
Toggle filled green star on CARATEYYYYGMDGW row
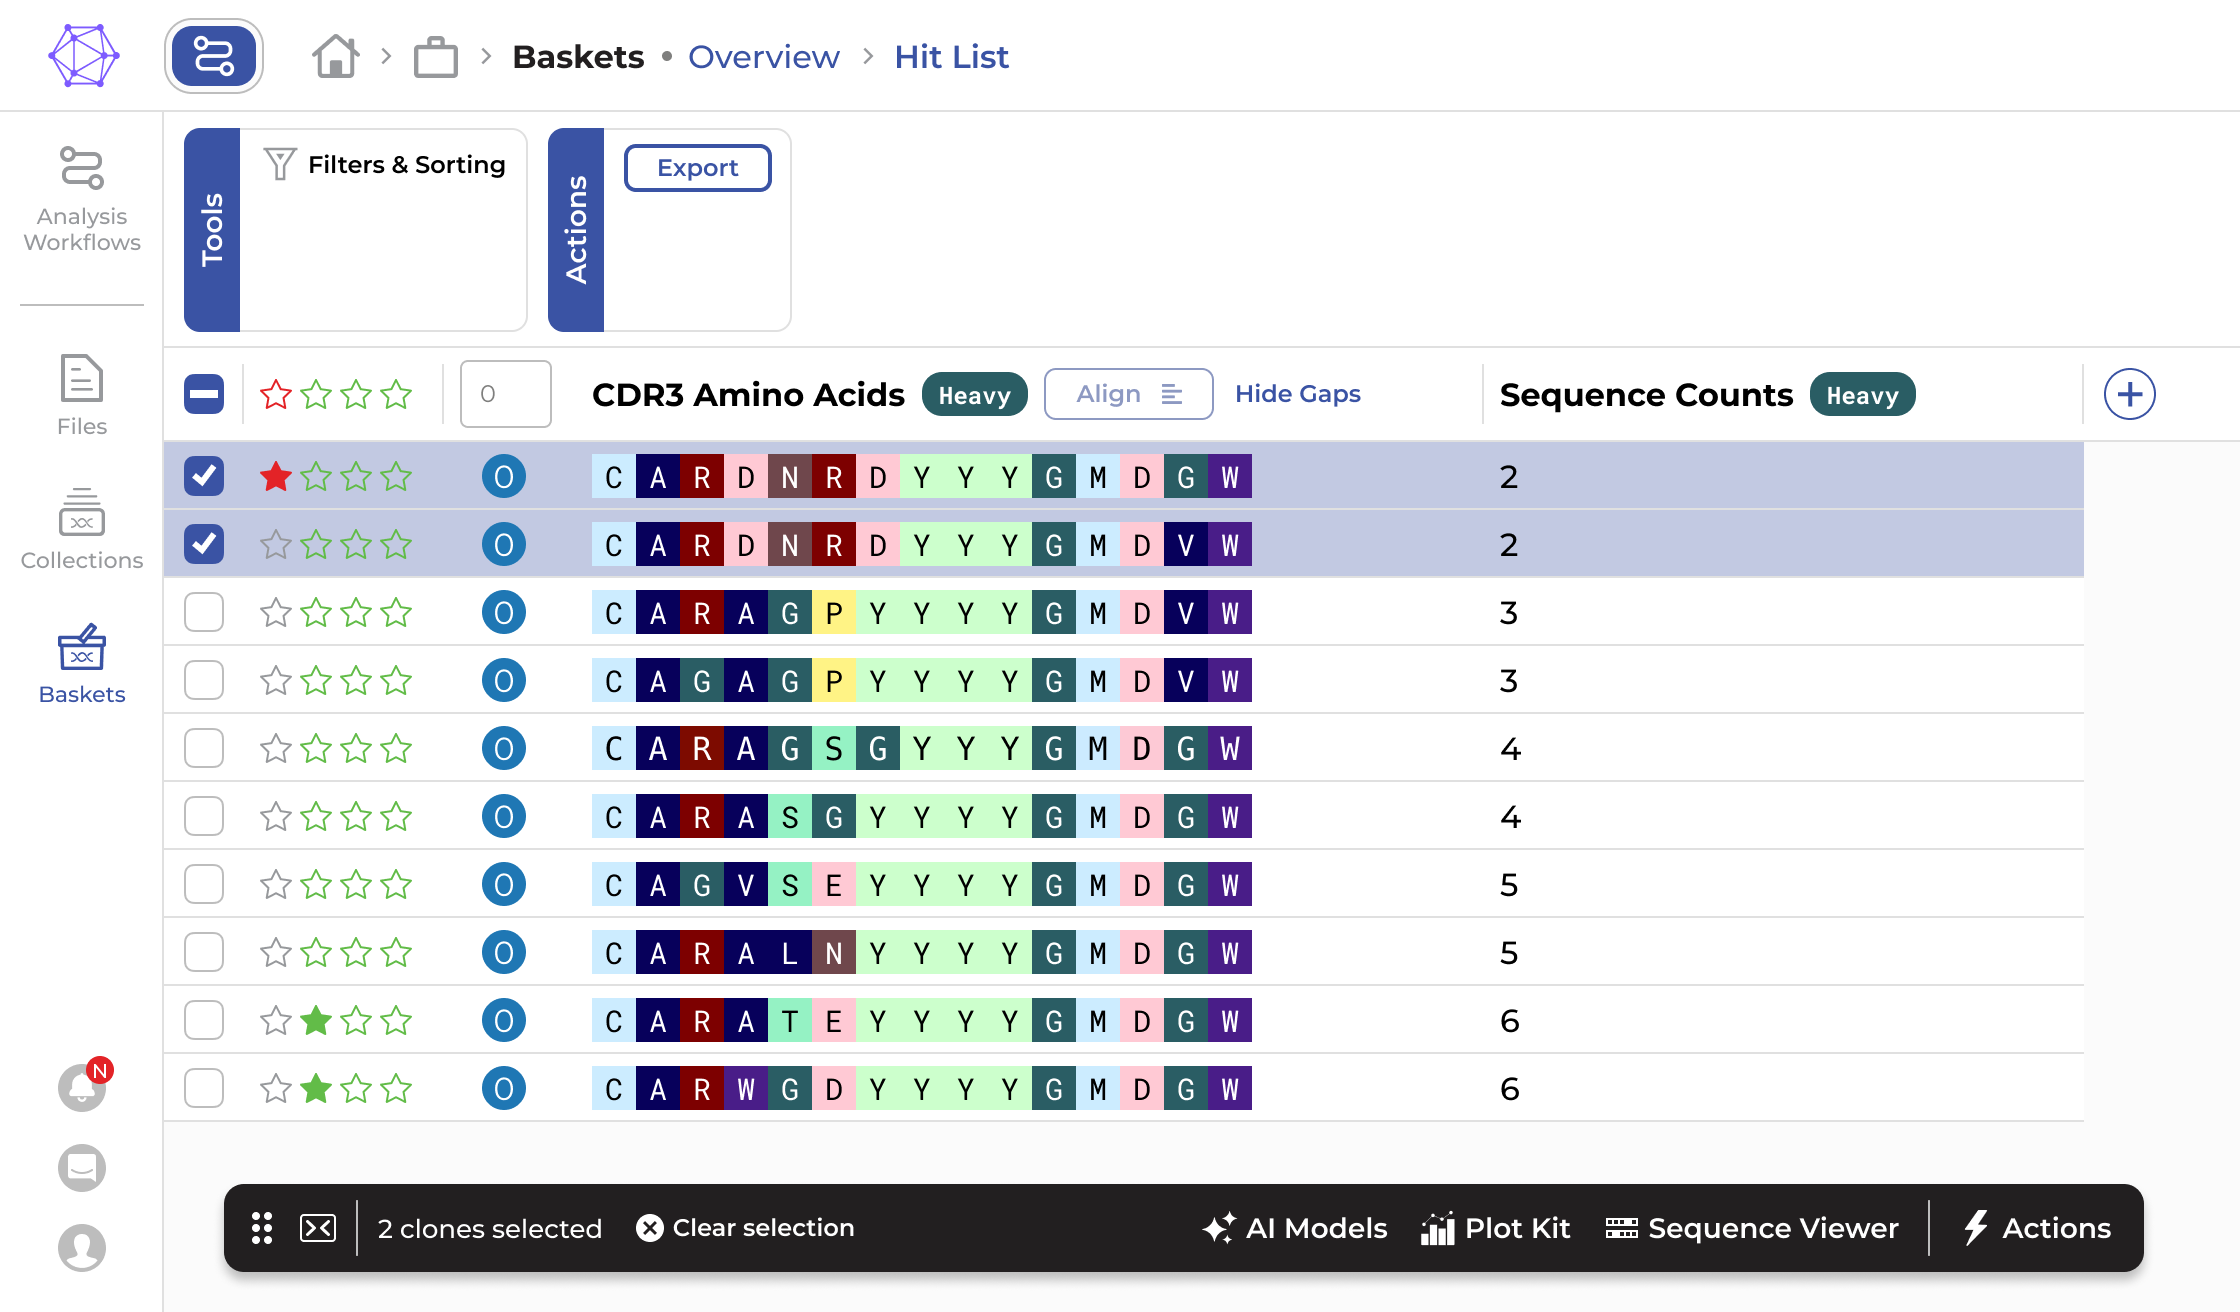tap(316, 1020)
